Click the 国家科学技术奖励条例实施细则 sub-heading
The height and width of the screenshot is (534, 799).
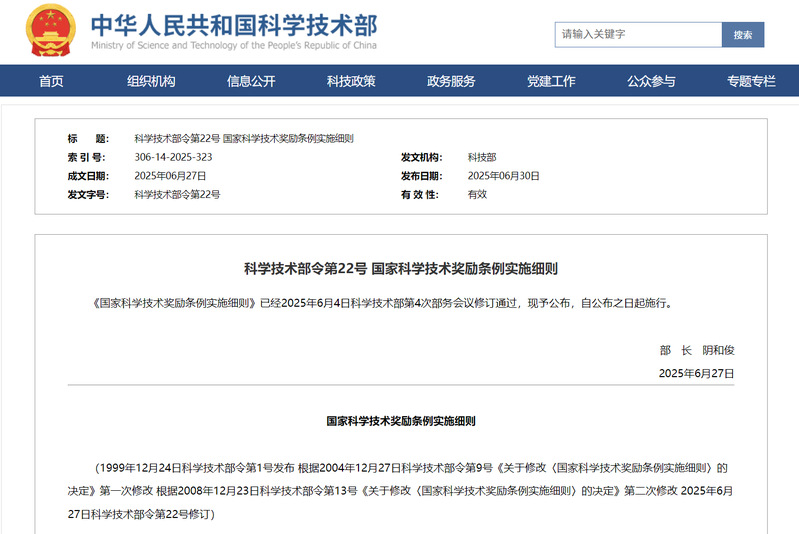[400, 421]
